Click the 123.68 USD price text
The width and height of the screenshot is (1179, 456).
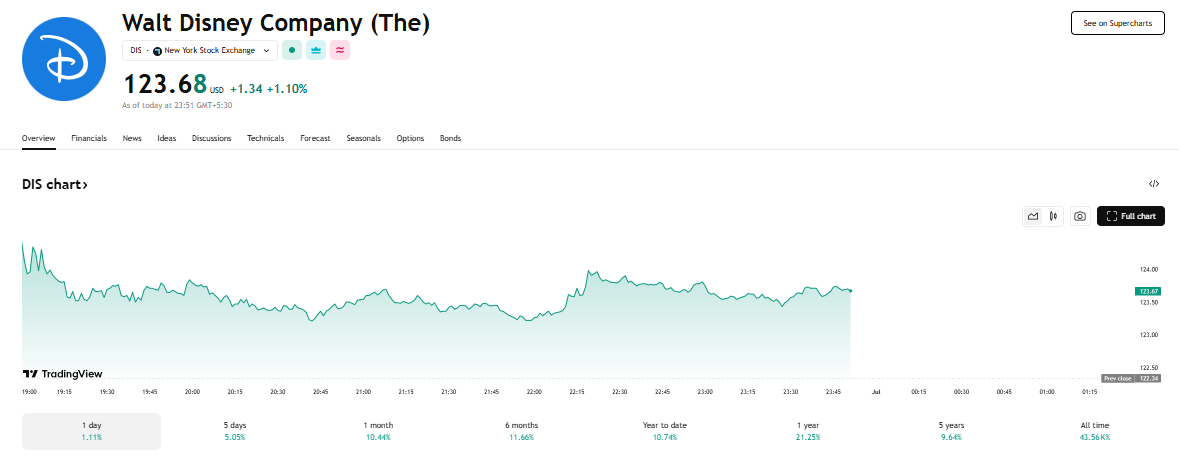(x=174, y=84)
